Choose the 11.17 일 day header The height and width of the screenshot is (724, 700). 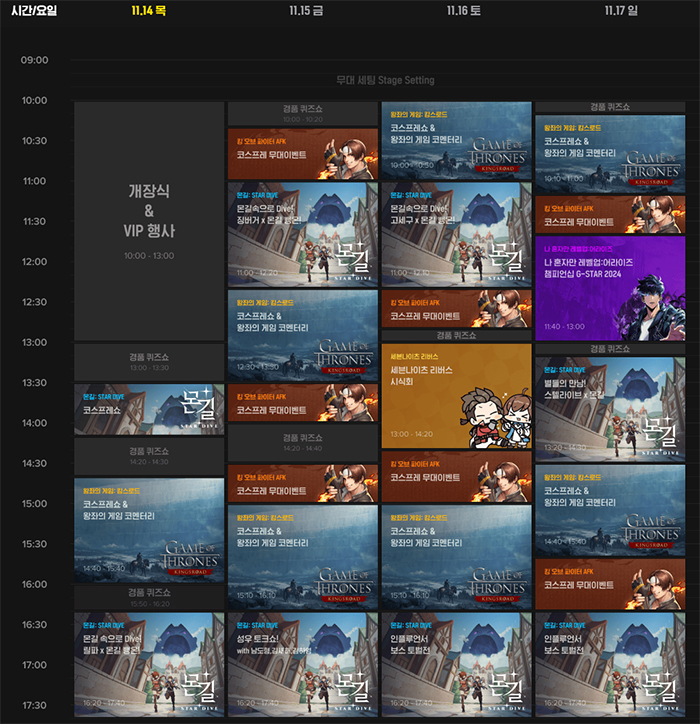click(621, 10)
